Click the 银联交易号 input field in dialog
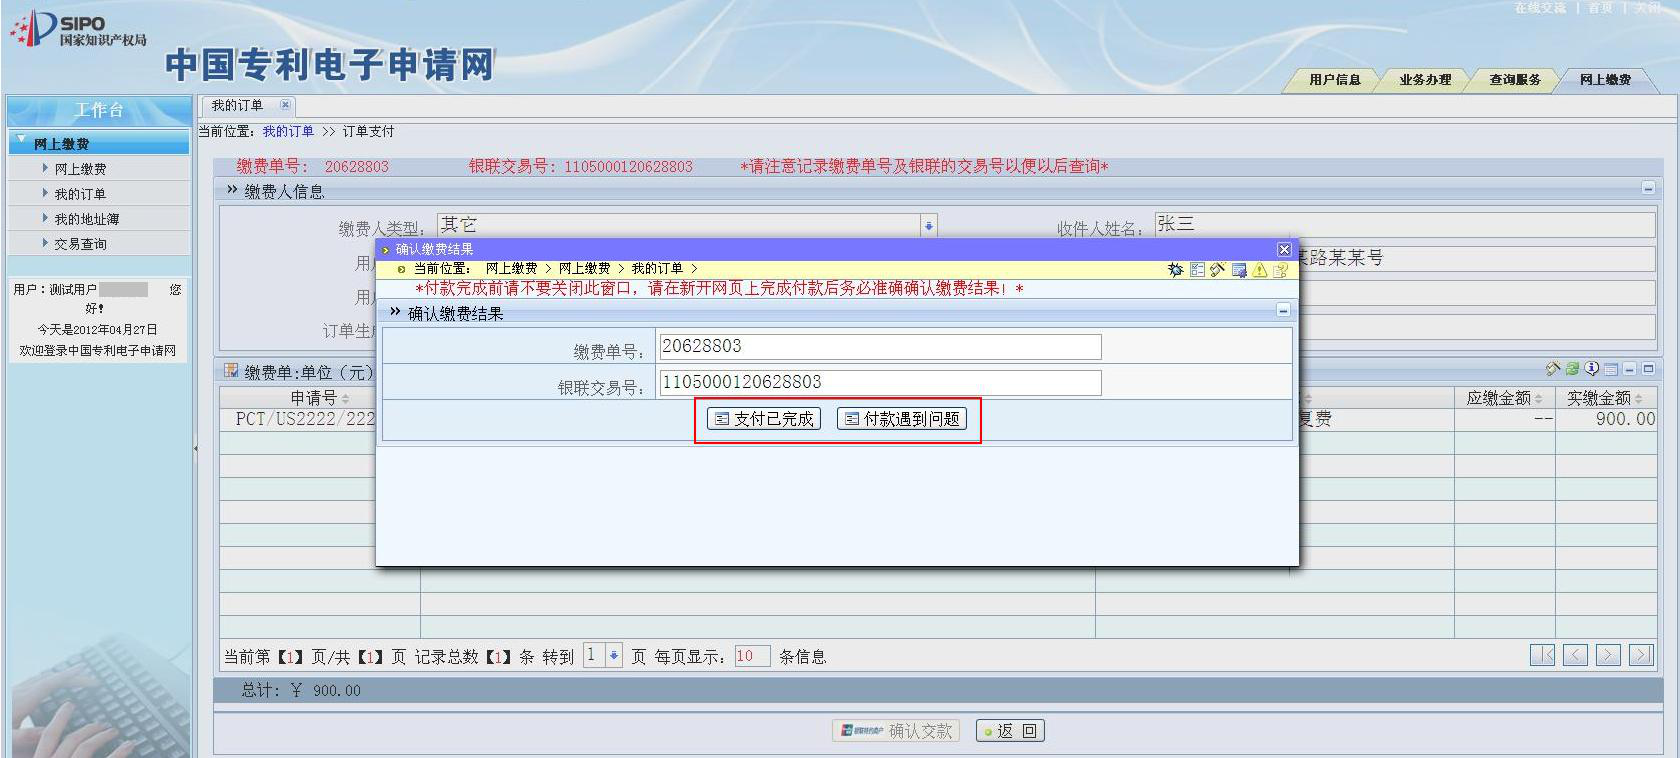Viewport: 1680px width, 758px height. 880,383
